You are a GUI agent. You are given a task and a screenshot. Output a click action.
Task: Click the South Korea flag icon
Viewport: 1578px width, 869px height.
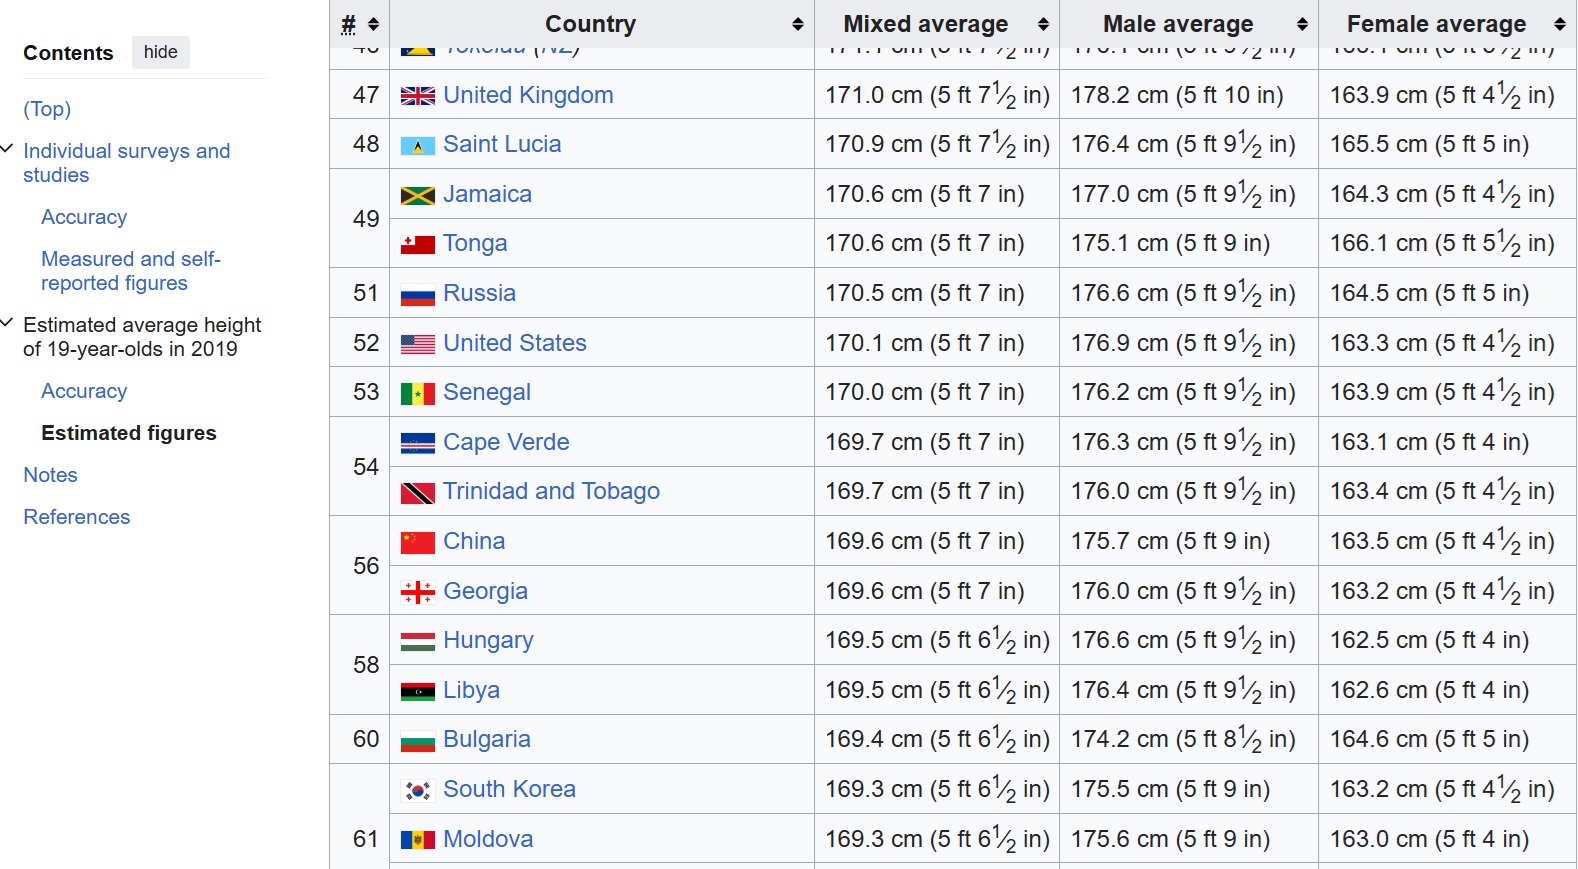[417, 791]
